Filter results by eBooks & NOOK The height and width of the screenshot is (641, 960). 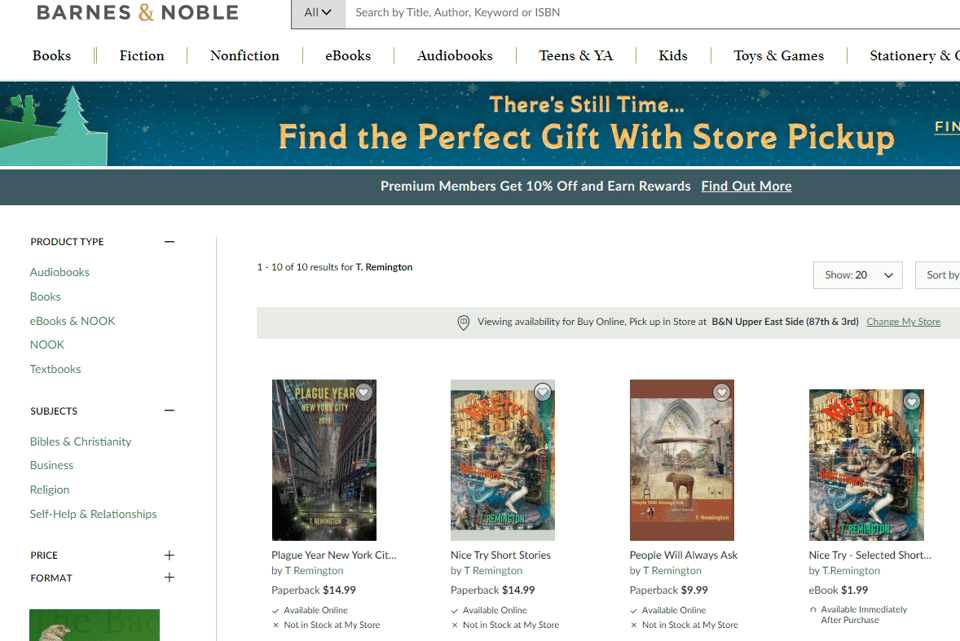click(72, 321)
